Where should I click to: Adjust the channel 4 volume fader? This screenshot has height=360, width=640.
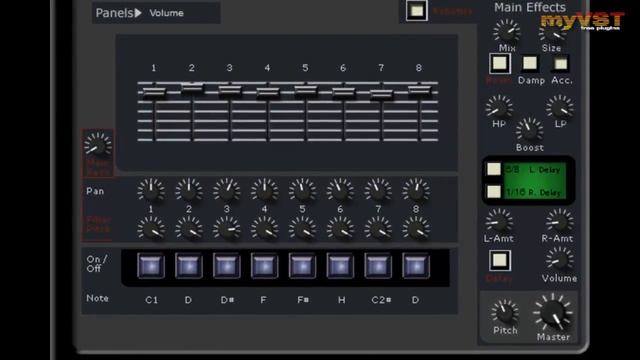(x=267, y=93)
